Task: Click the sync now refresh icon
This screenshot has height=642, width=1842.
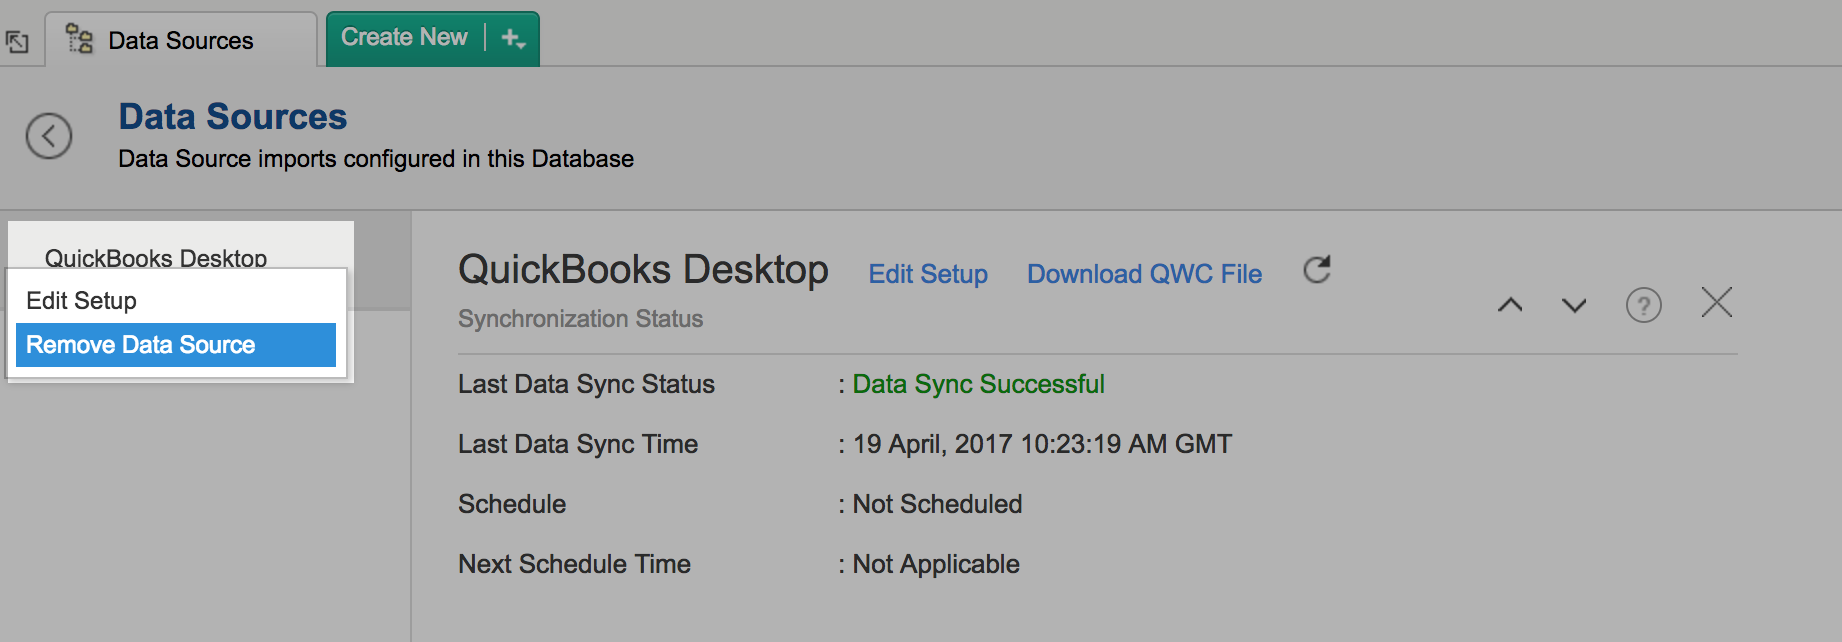Action: [x=1317, y=270]
